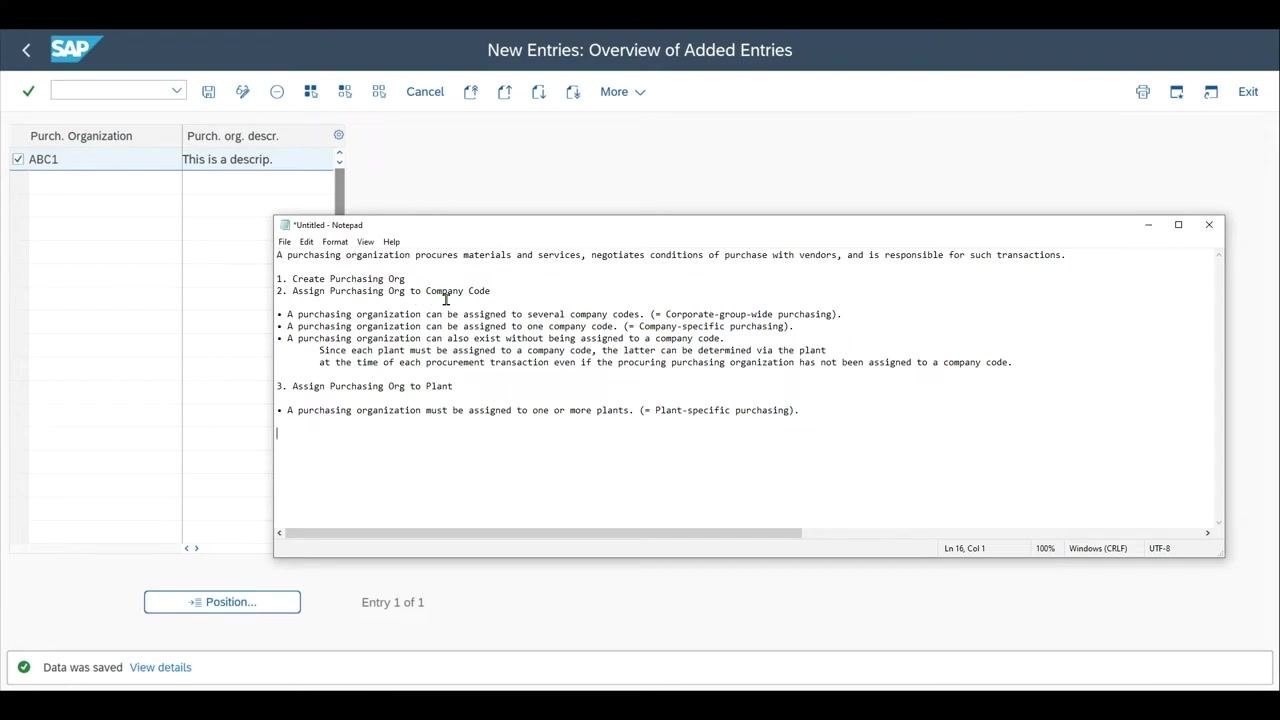Expand the More menu
This screenshot has height=720, width=1280.
[622, 91]
